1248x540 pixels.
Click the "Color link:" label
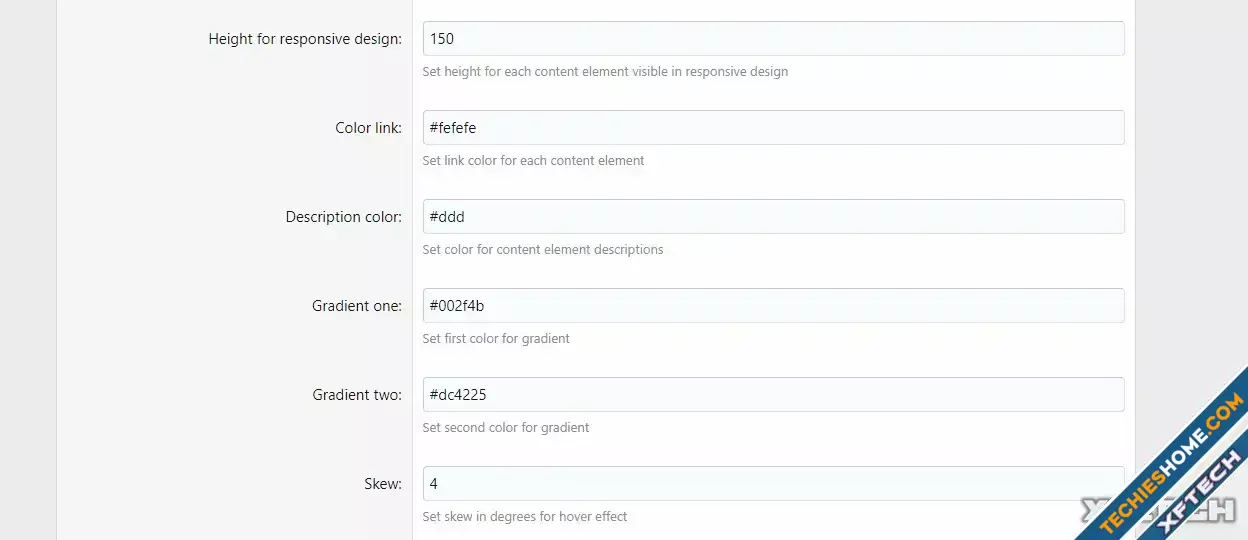point(368,128)
